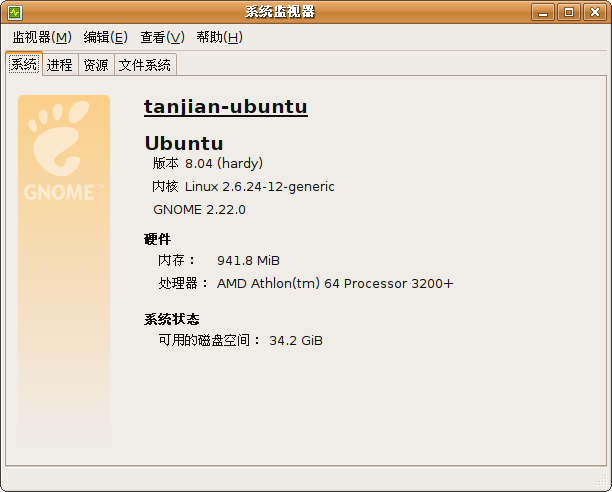
Task: Close the 系统监视器 window
Action: [594, 12]
